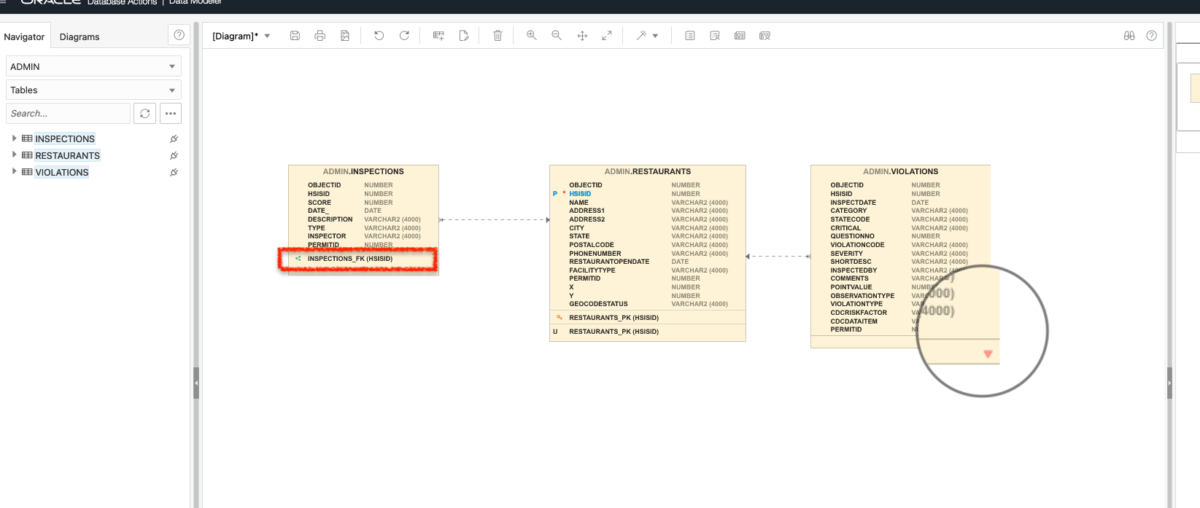Click the fit-to-screen expand icon

(607, 36)
